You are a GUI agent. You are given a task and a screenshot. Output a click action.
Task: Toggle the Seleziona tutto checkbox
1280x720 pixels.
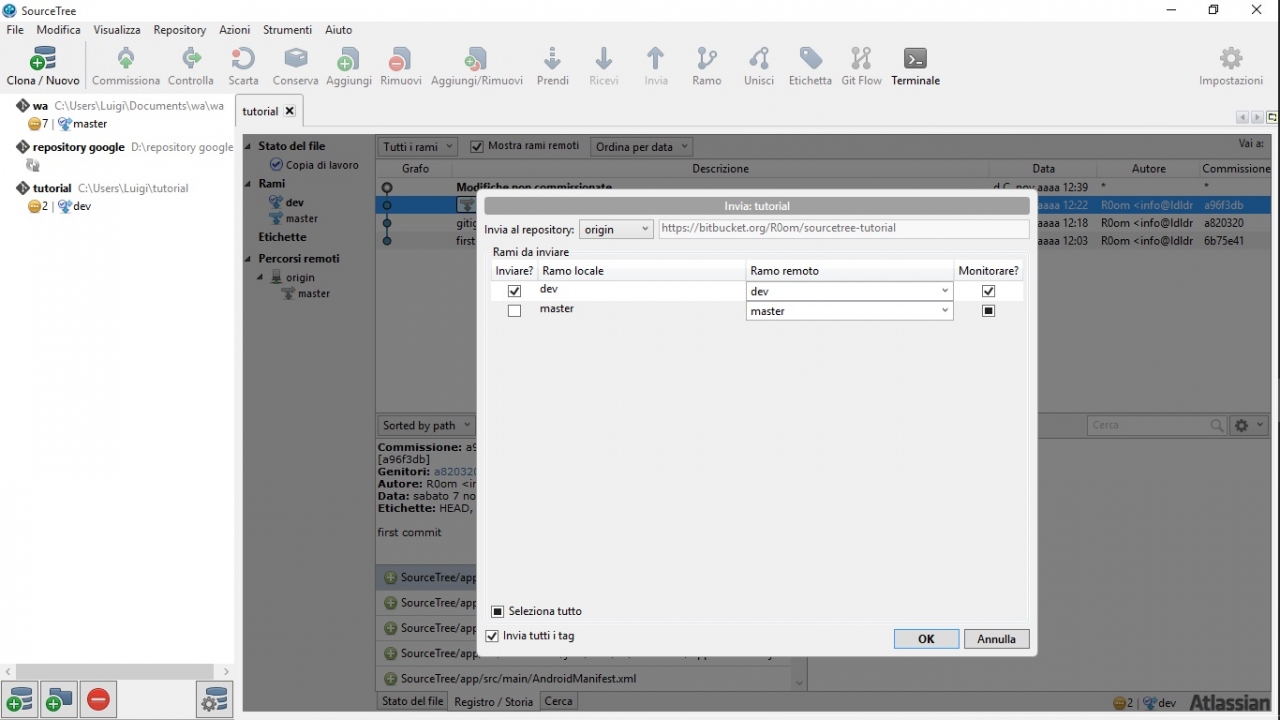(497, 611)
